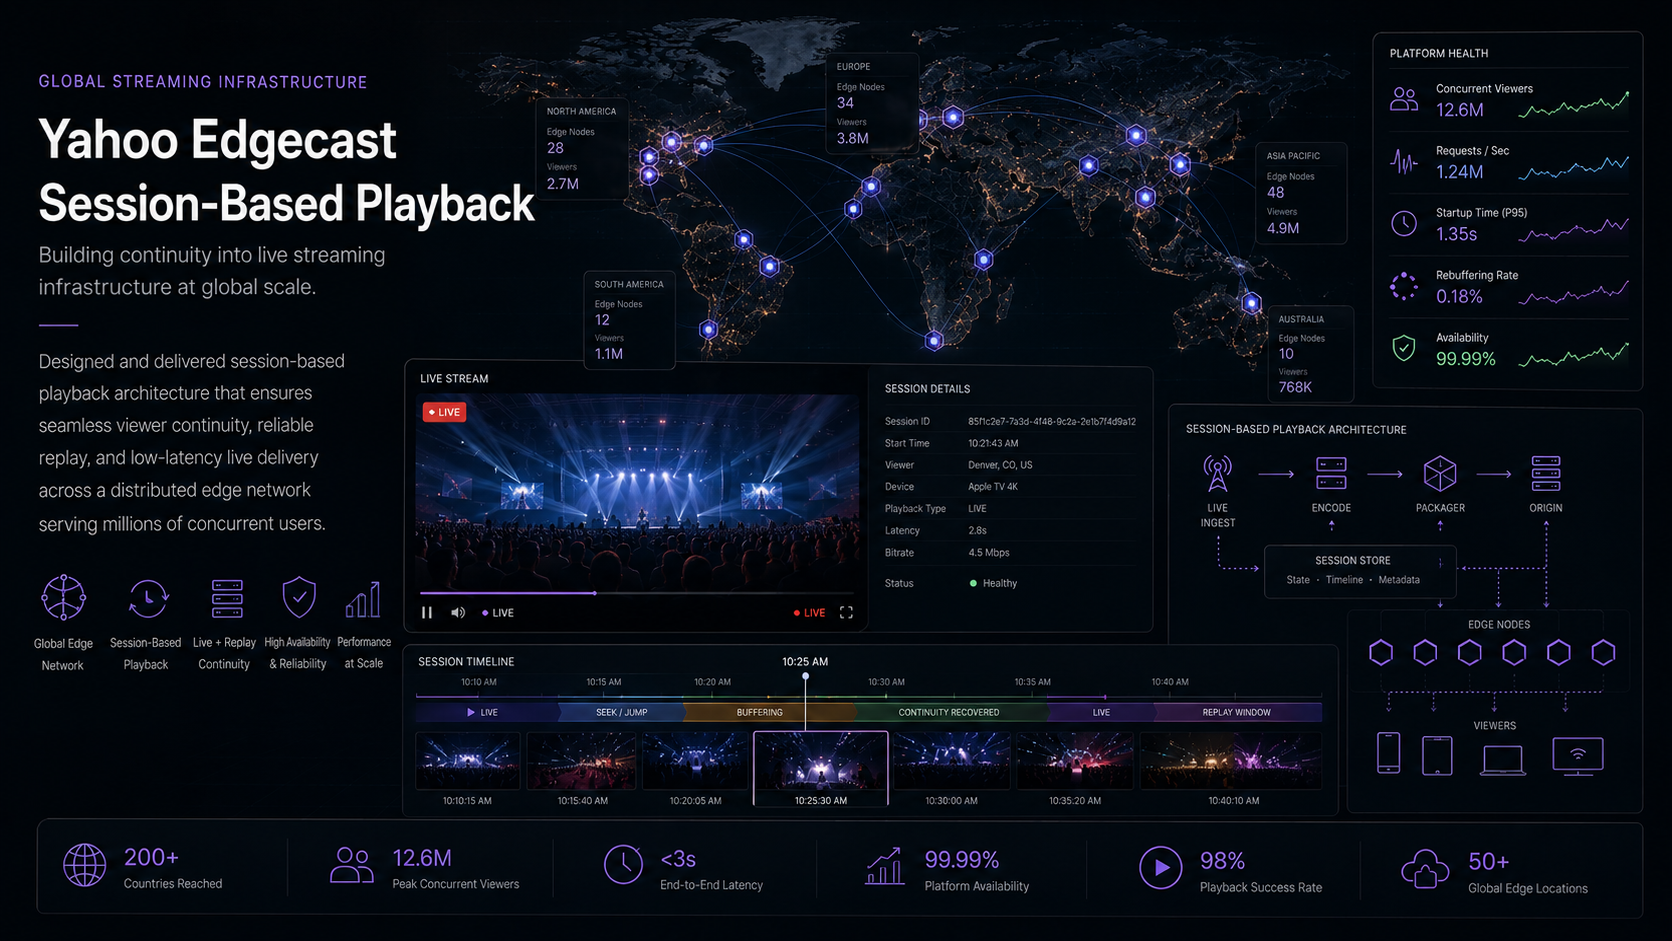Click the Live + Replay Continuity server icon

point(227,598)
